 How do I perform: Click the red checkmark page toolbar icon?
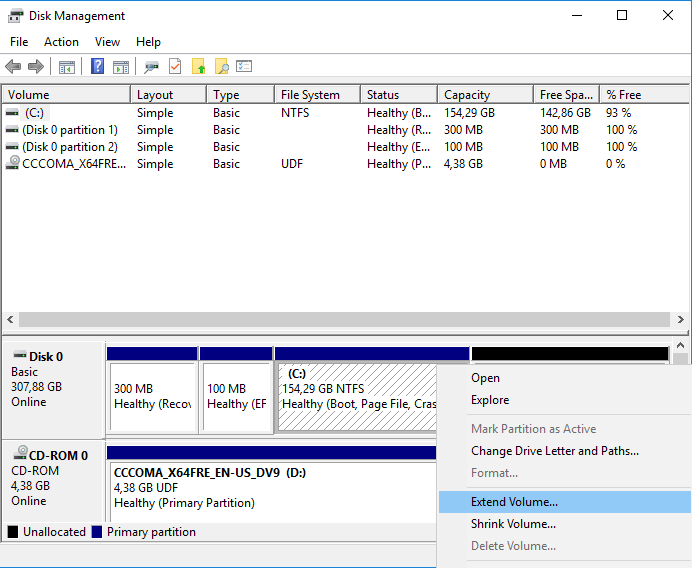175,67
